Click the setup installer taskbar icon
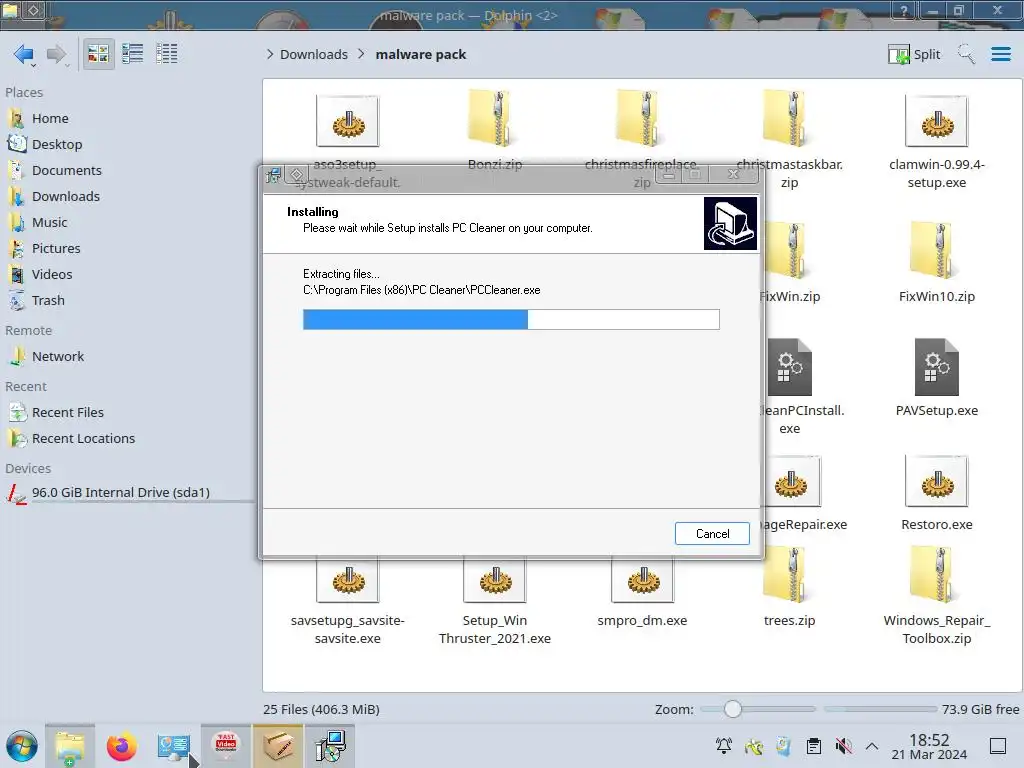 [330, 746]
